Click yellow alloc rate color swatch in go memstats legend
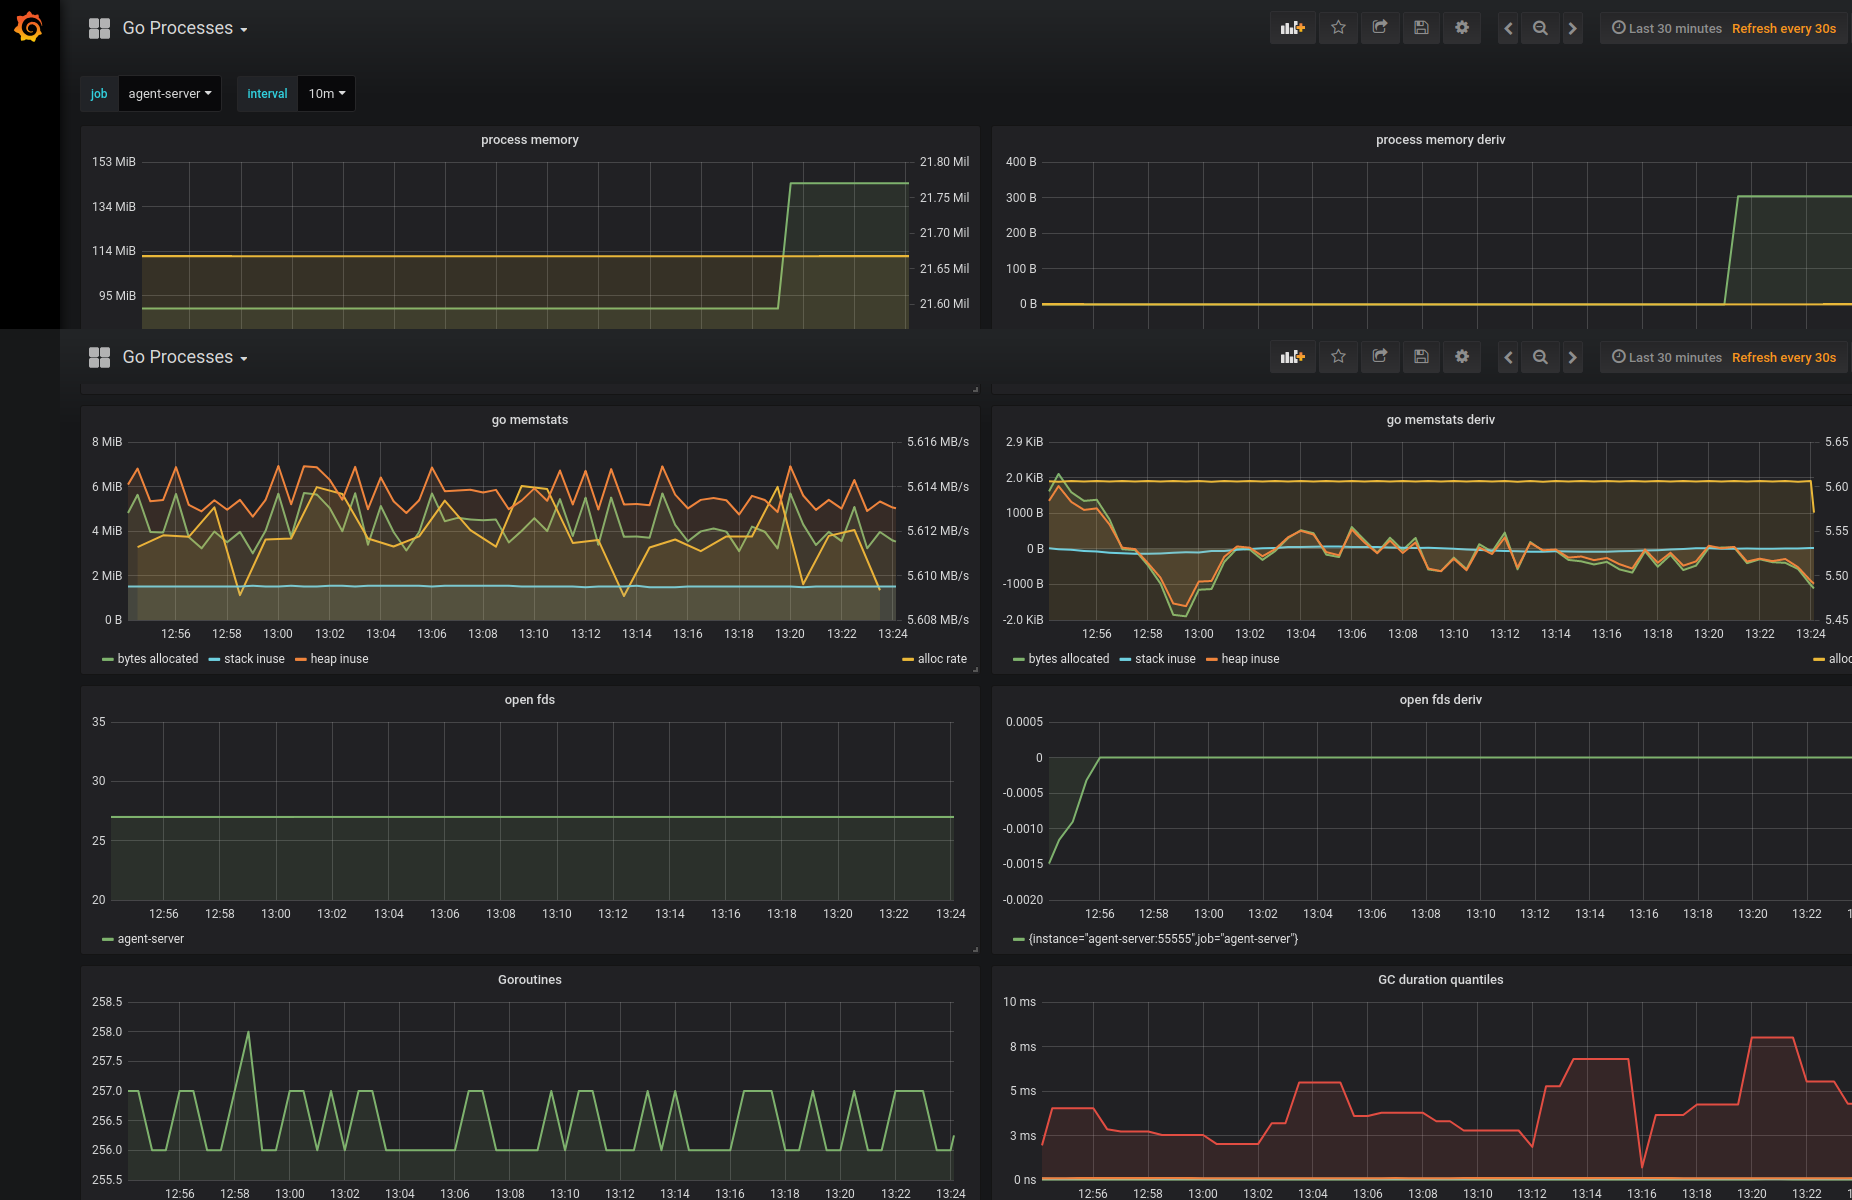This screenshot has height=1200, width=1852. [908, 660]
